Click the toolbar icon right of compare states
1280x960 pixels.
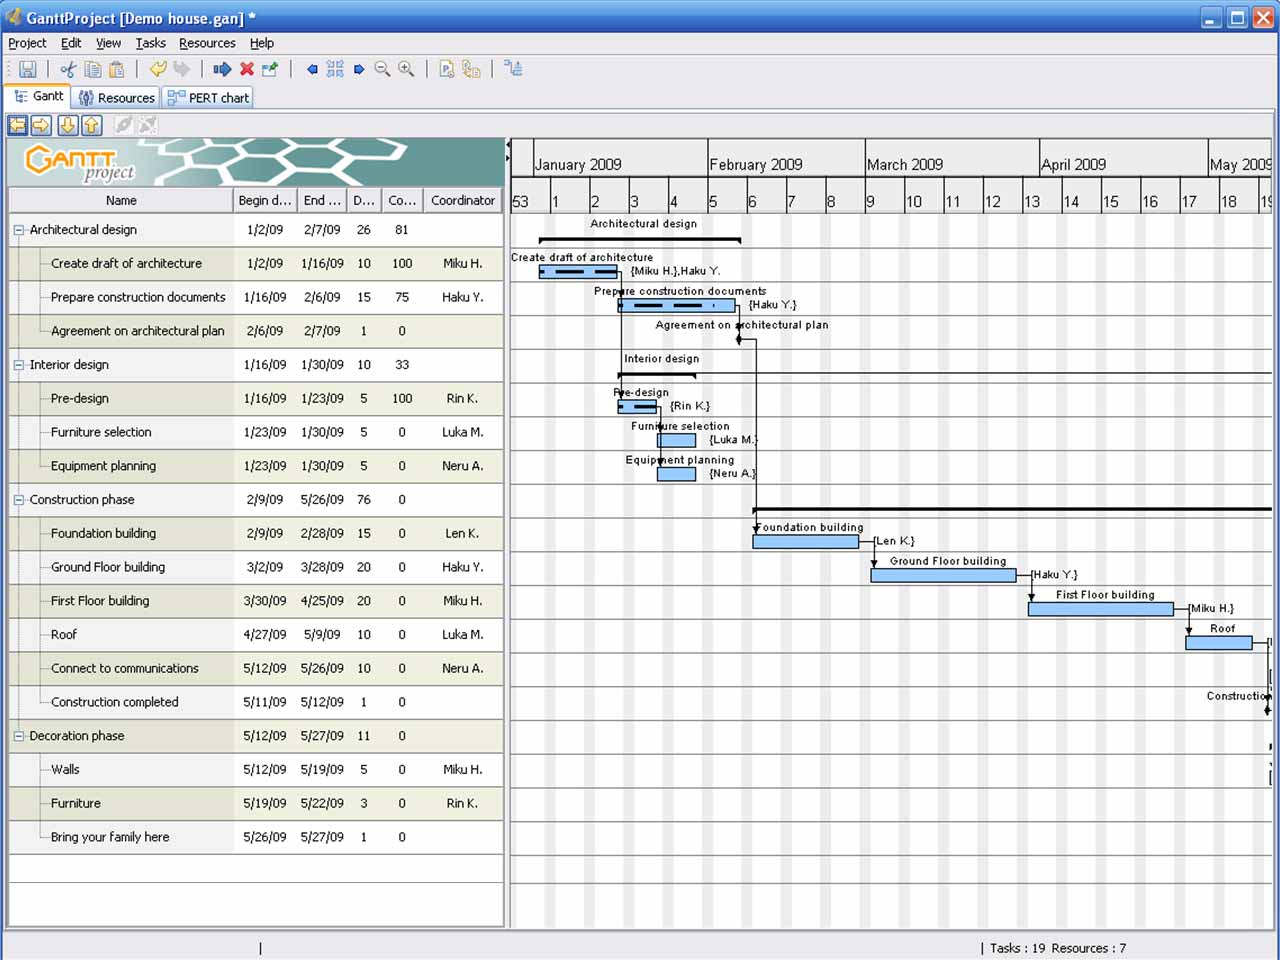pyautogui.click(x=513, y=69)
